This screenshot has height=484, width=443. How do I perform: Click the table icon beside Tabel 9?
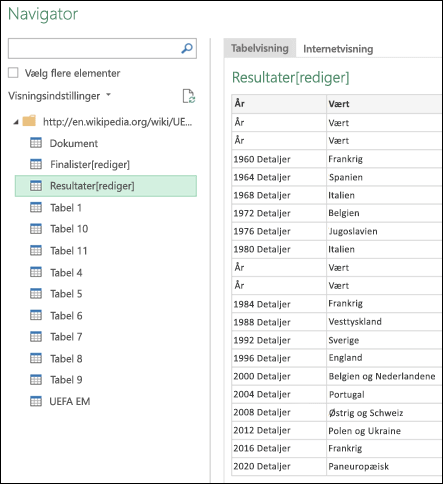coord(36,380)
